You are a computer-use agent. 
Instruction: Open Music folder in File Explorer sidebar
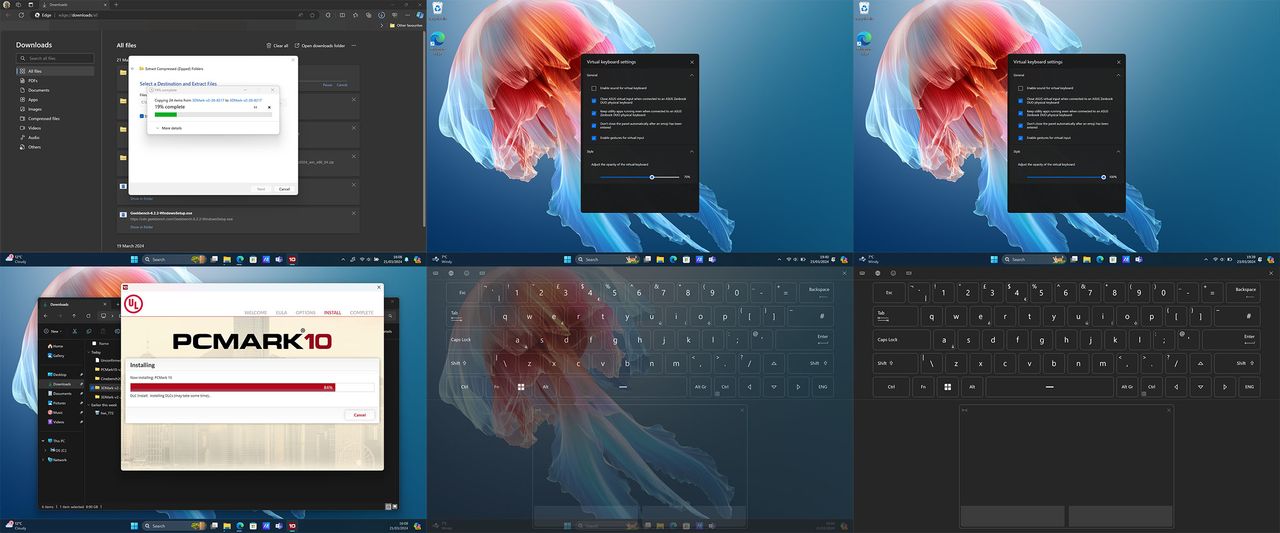pyautogui.click(x=58, y=412)
